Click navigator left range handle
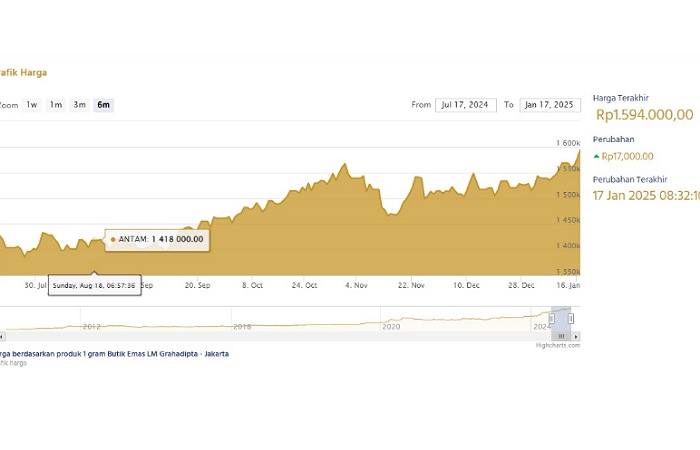The height and width of the screenshot is (450, 700). pos(552,318)
